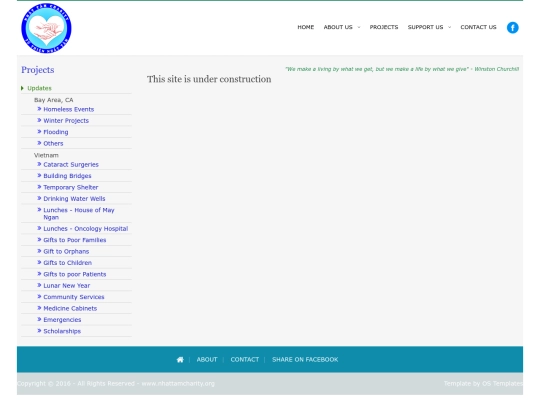Click the chevron icon beside Lunar New Year
This screenshot has width=540, height=405.
(x=39, y=285)
